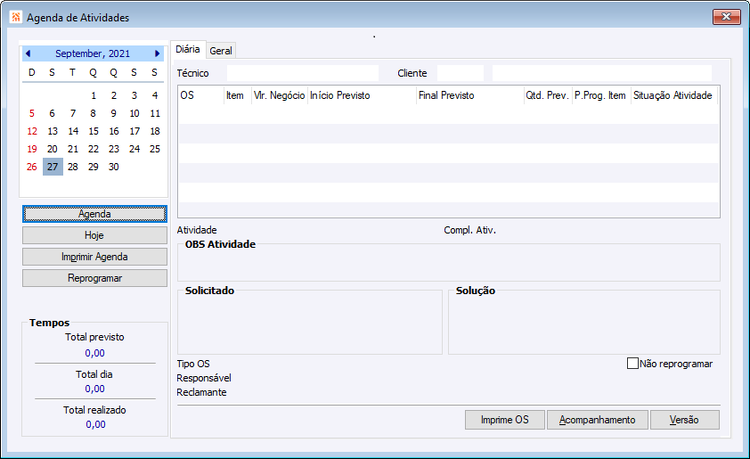Select day 10 in calendar
Viewport: 750px width, 459px height.
click(x=134, y=113)
